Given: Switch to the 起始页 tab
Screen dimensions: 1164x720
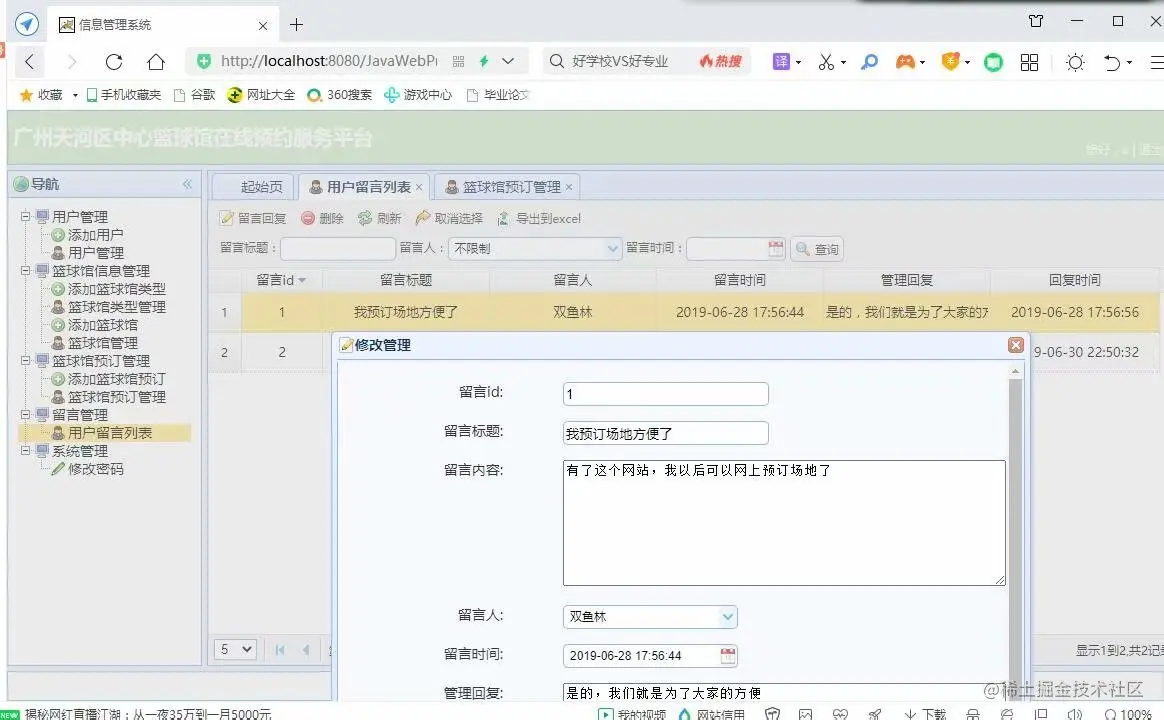Looking at the screenshot, I should [x=252, y=187].
